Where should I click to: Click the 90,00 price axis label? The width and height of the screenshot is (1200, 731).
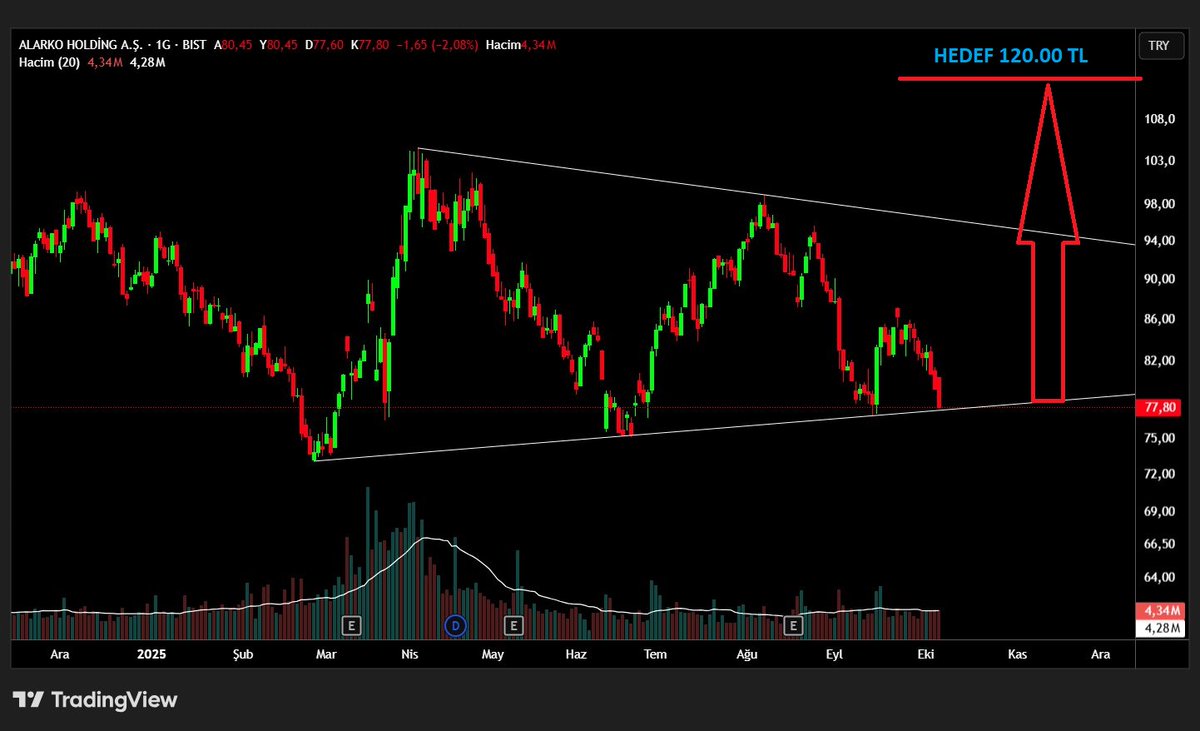[1159, 279]
